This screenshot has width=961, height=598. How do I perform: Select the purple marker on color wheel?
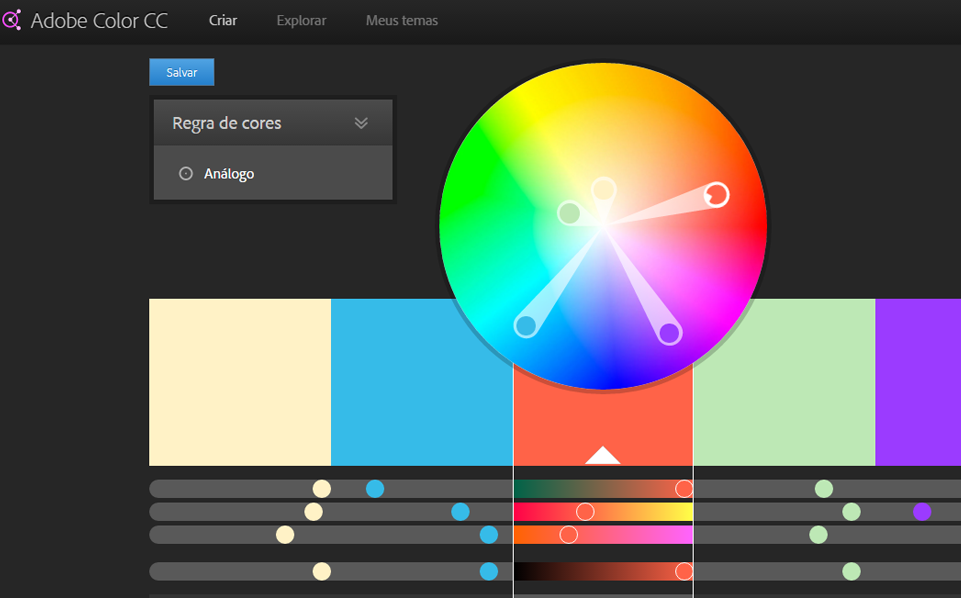(x=669, y=332)
